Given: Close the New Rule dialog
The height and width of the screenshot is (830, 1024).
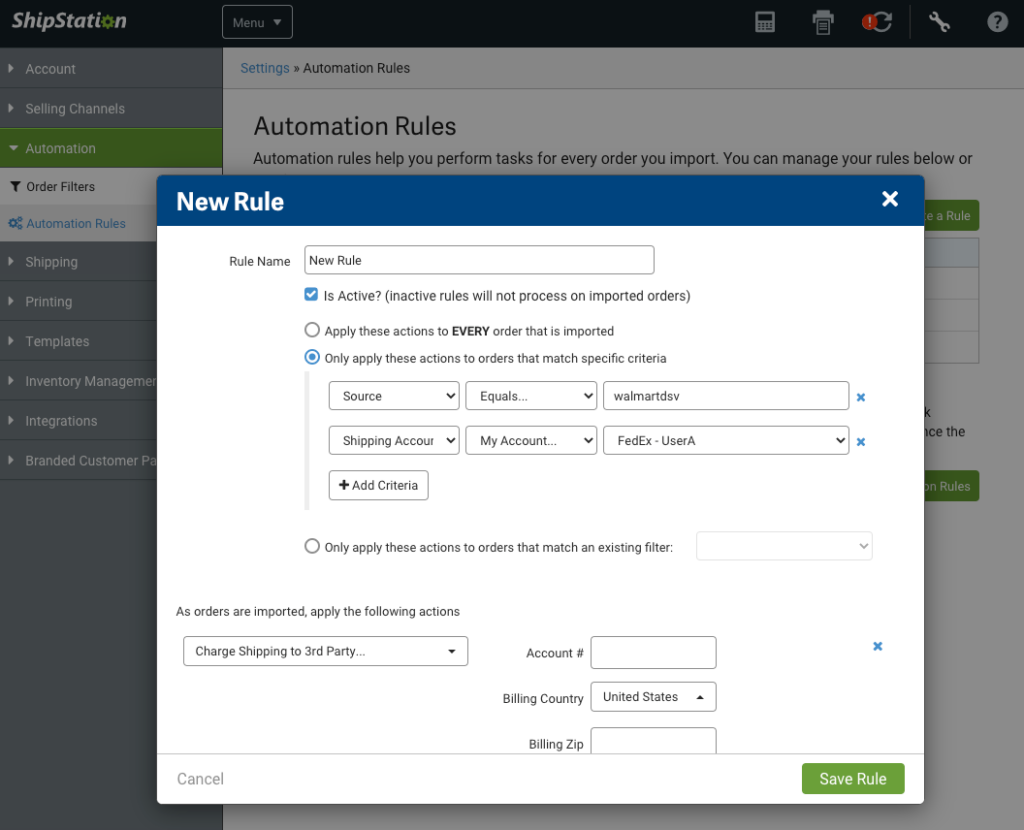Looking at the screenshot, I should [889, 199].
